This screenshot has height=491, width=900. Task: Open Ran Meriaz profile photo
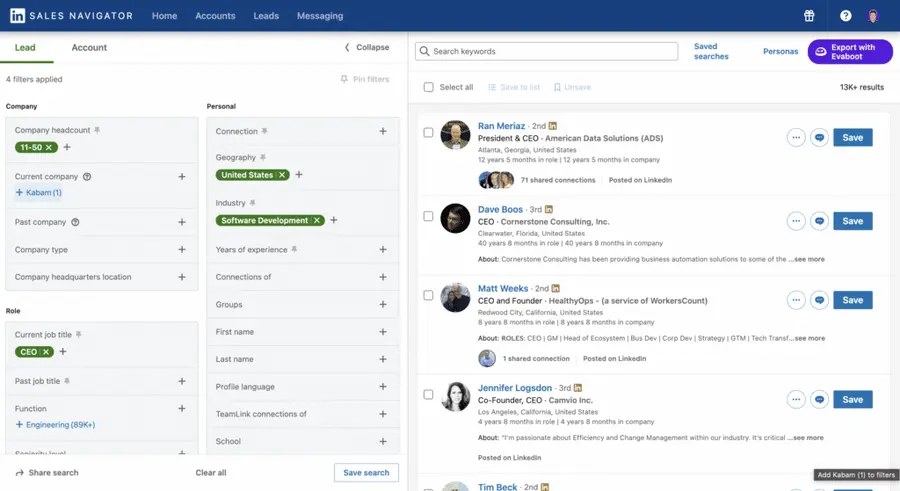click(455, 135)
